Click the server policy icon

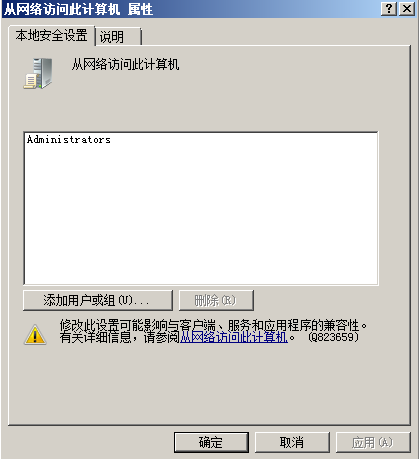[38, 73]
